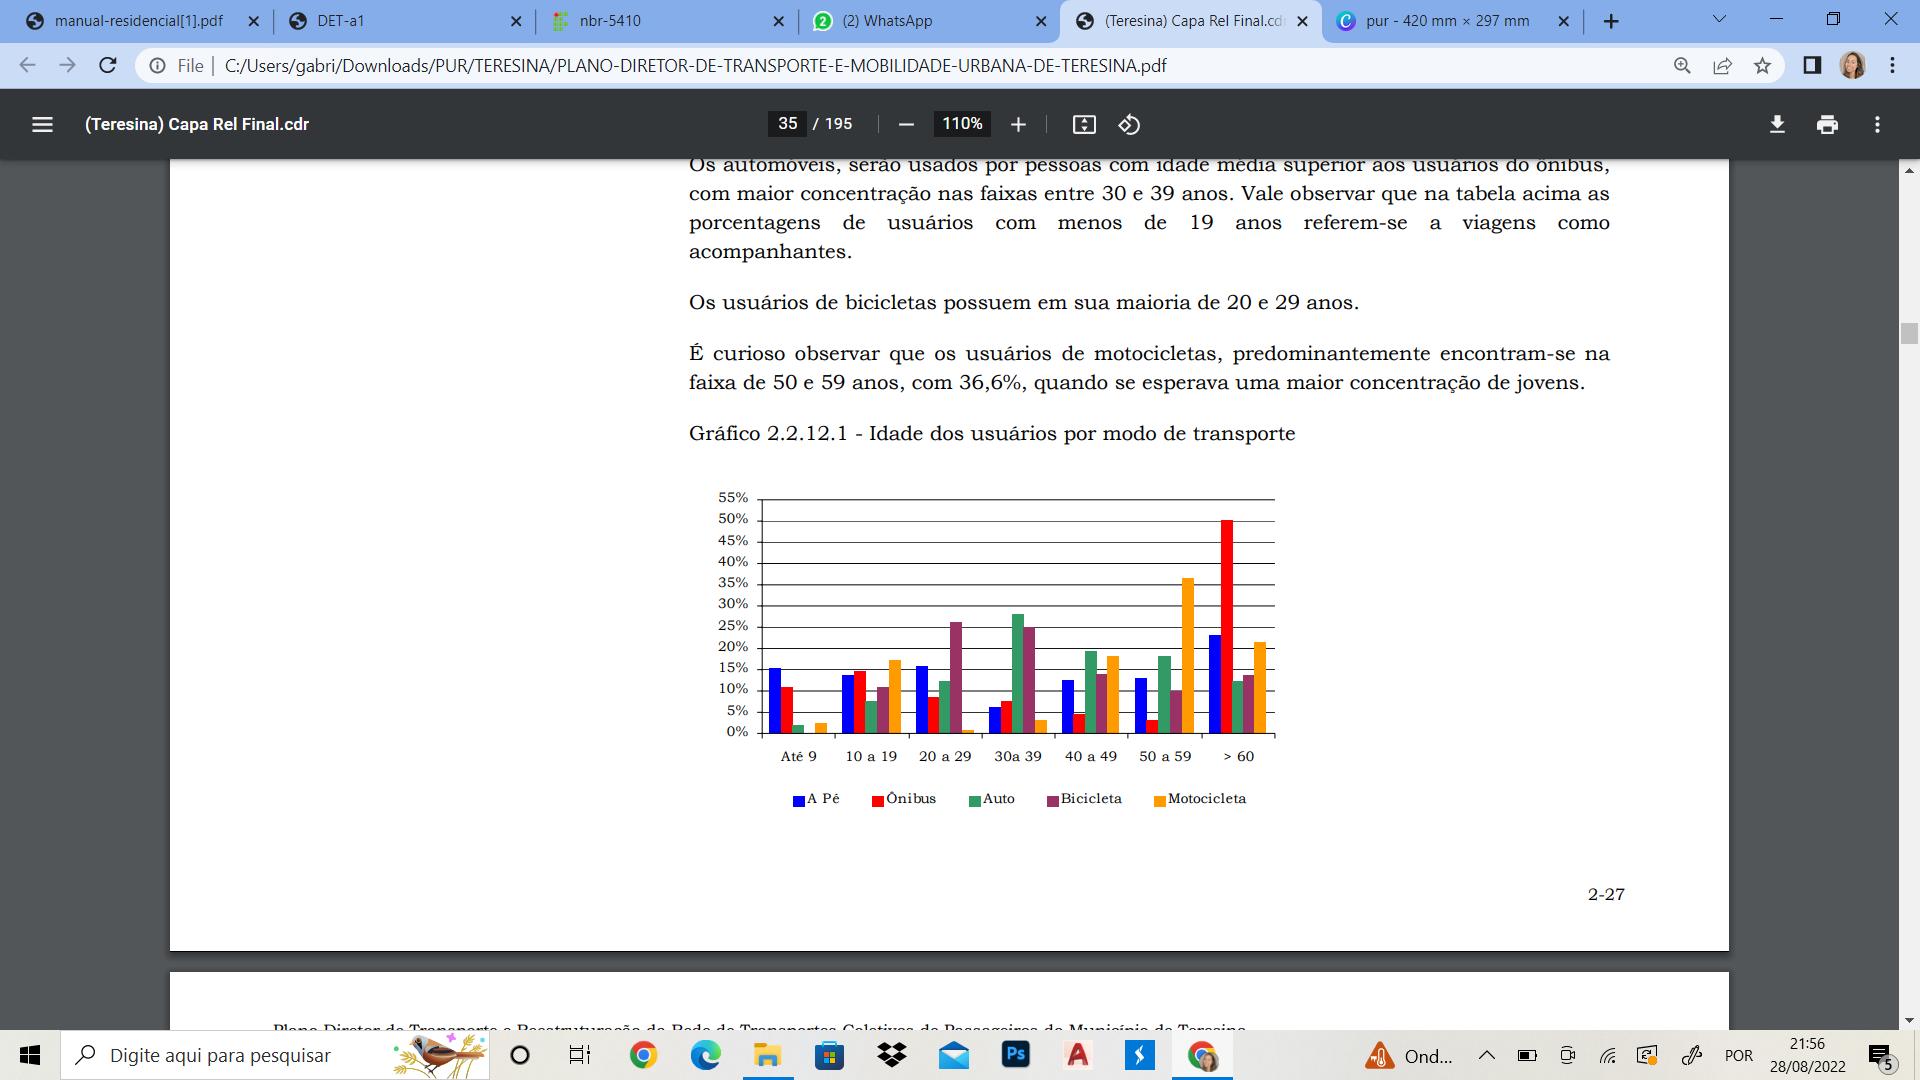This screenshot has width=1920, height=1080.
Task: Click the fit to page icon
Action: click(x=1084, y=124)
